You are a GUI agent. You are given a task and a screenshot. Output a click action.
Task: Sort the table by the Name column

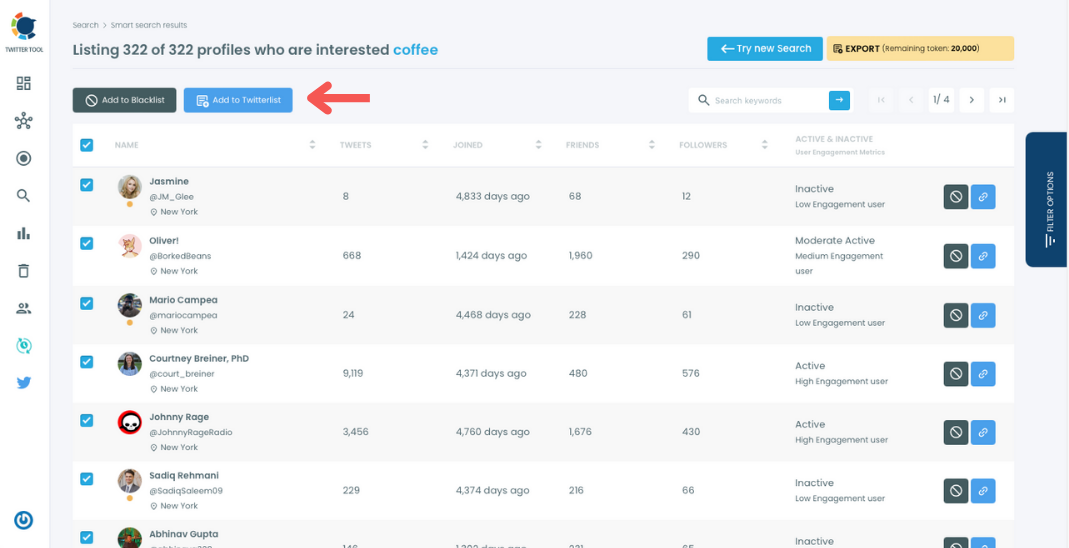[x=312, y=145]
